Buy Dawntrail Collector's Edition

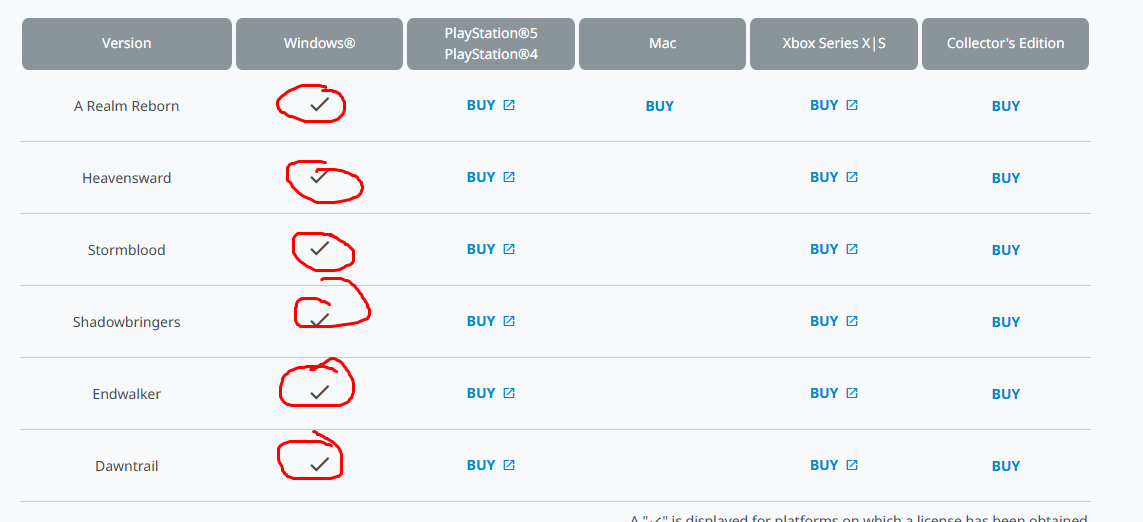(1006, 466)
